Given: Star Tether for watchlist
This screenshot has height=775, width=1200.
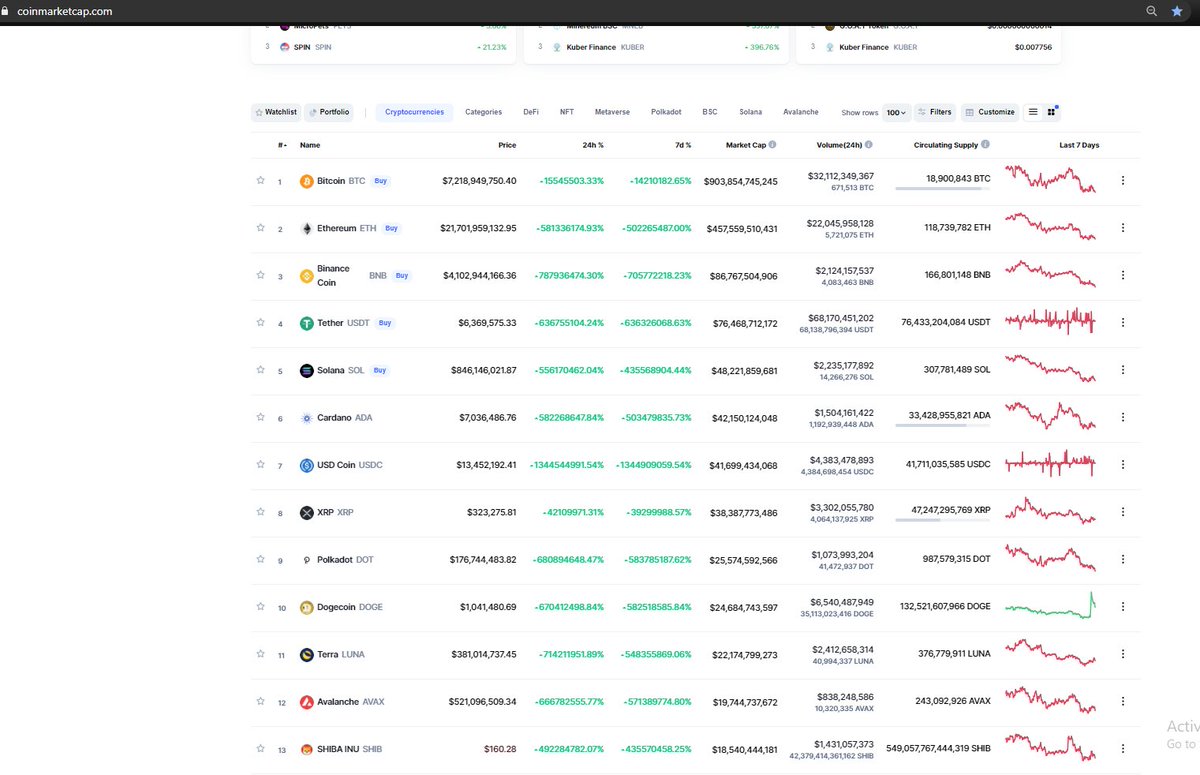Looking at the screenshot, I should pyautogui.click(x=261, y=322).
